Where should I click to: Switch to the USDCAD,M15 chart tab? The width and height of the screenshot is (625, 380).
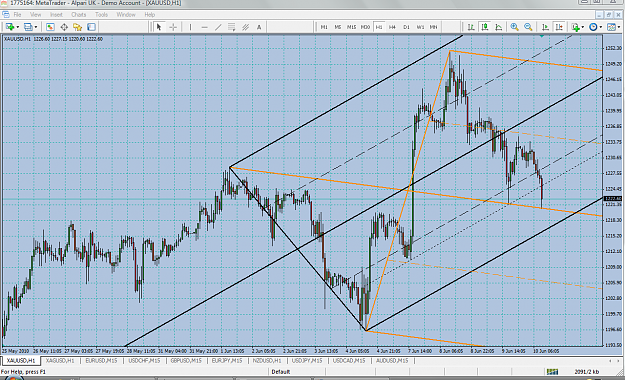(349, 361)
